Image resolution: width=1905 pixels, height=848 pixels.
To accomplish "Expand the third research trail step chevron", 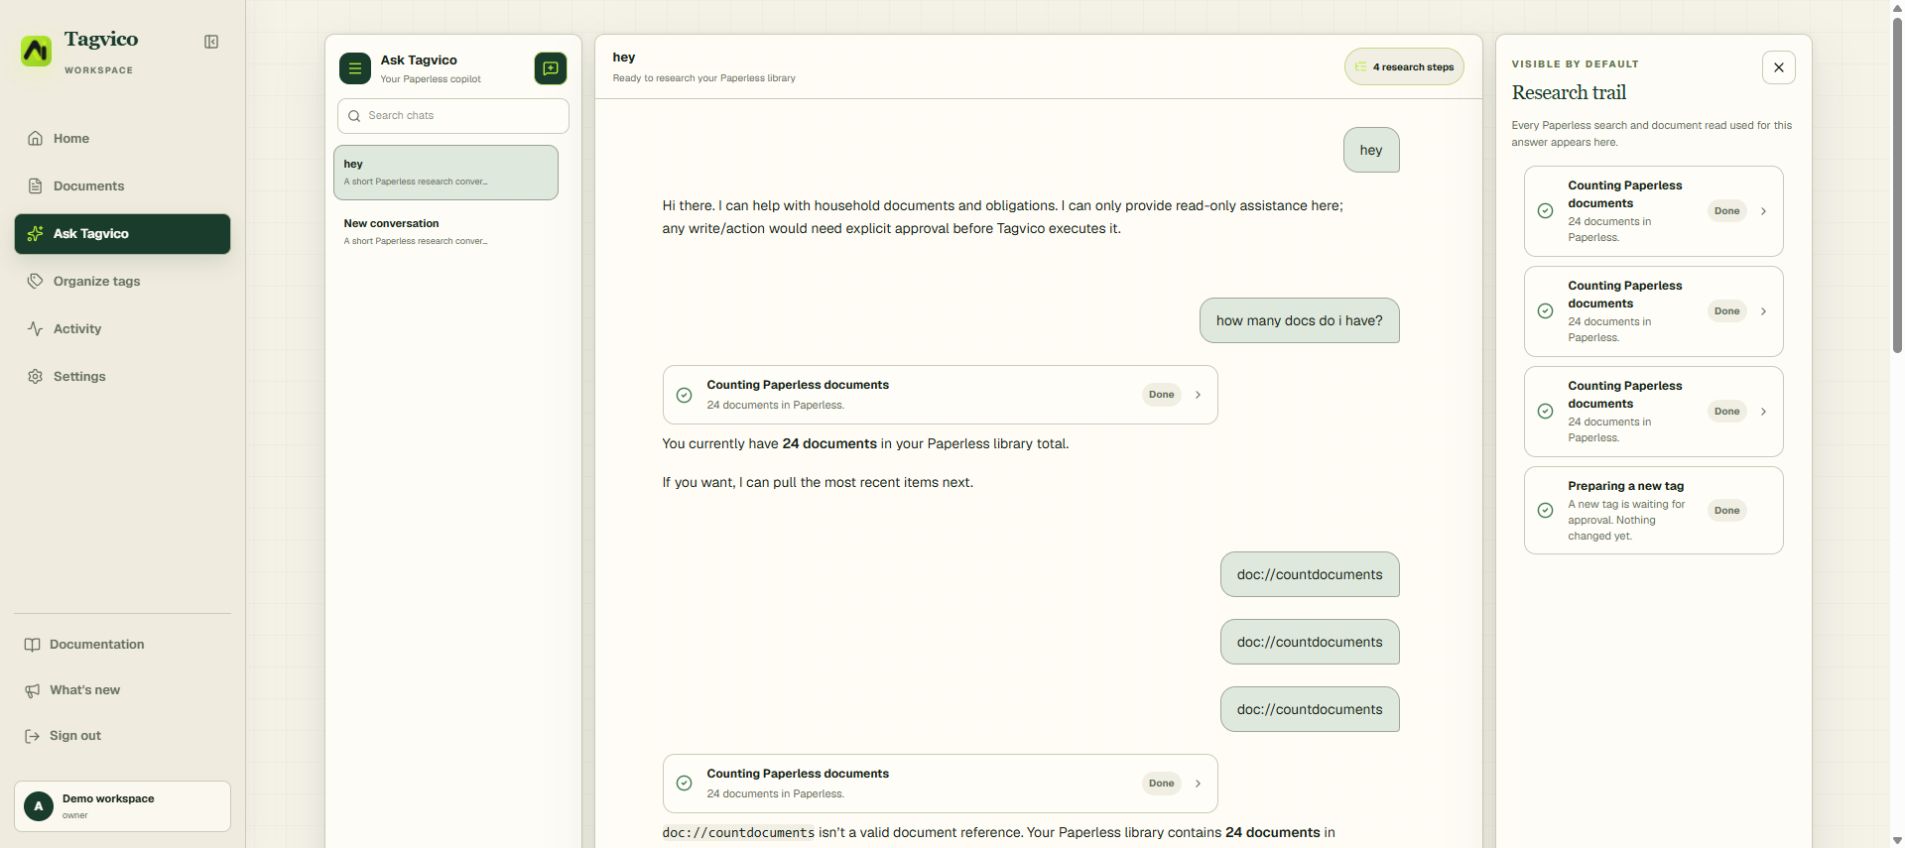I will click(x=1763, y=411).
